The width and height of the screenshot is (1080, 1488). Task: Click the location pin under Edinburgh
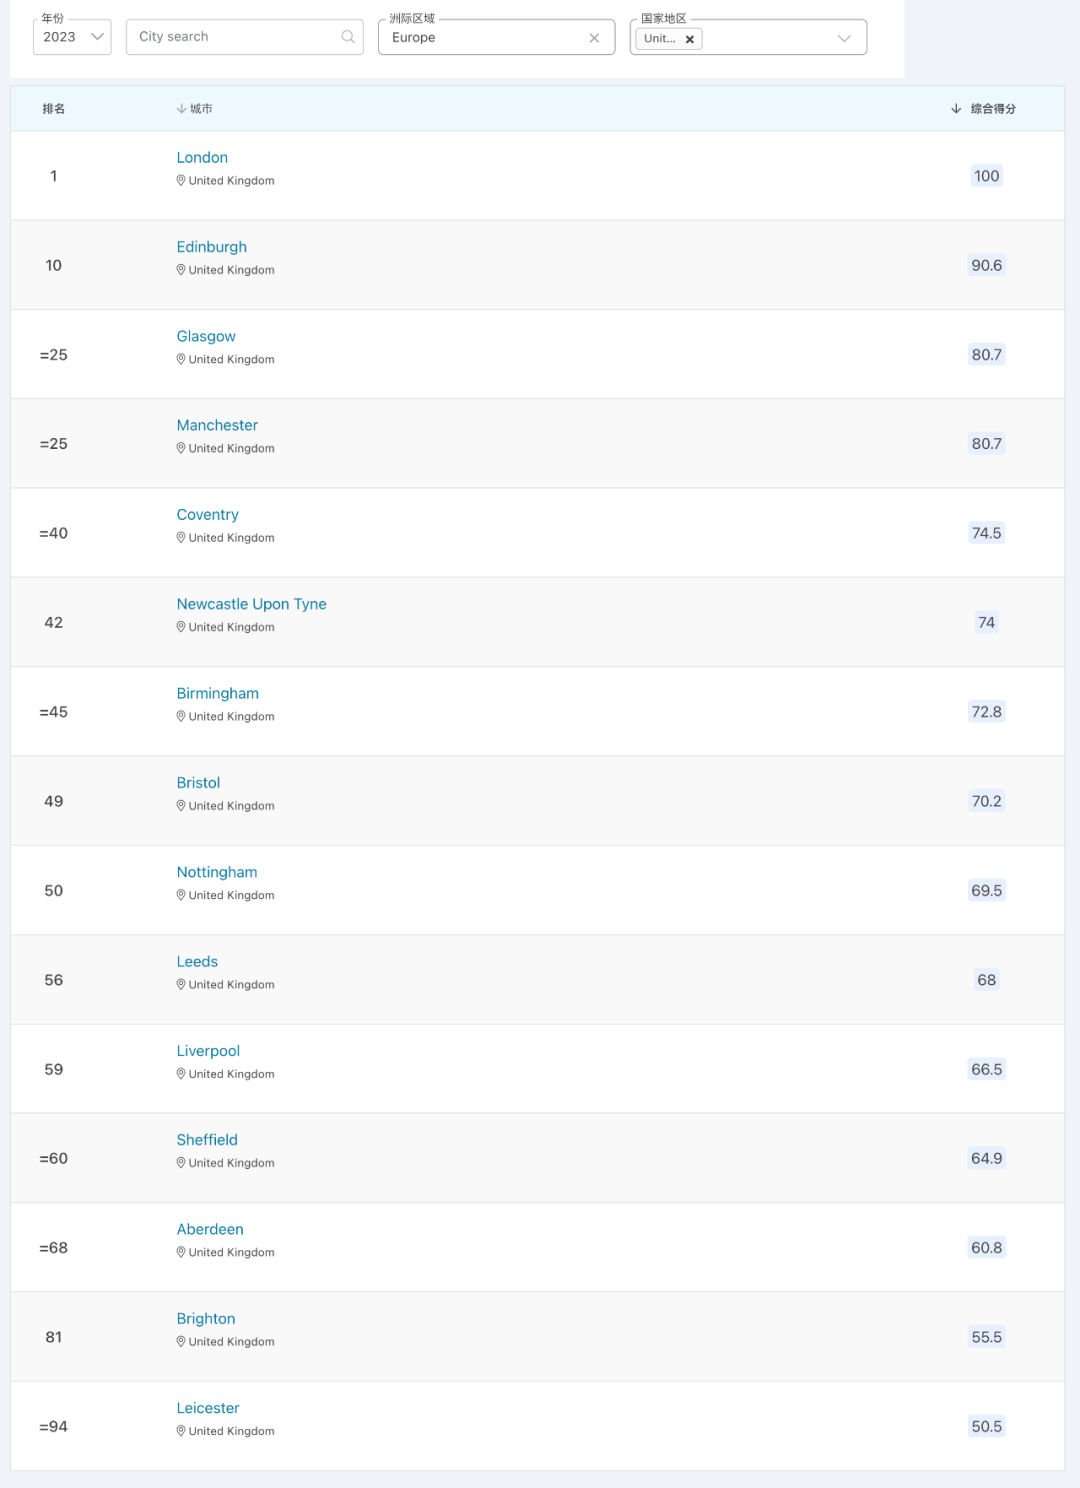[181, 270]
